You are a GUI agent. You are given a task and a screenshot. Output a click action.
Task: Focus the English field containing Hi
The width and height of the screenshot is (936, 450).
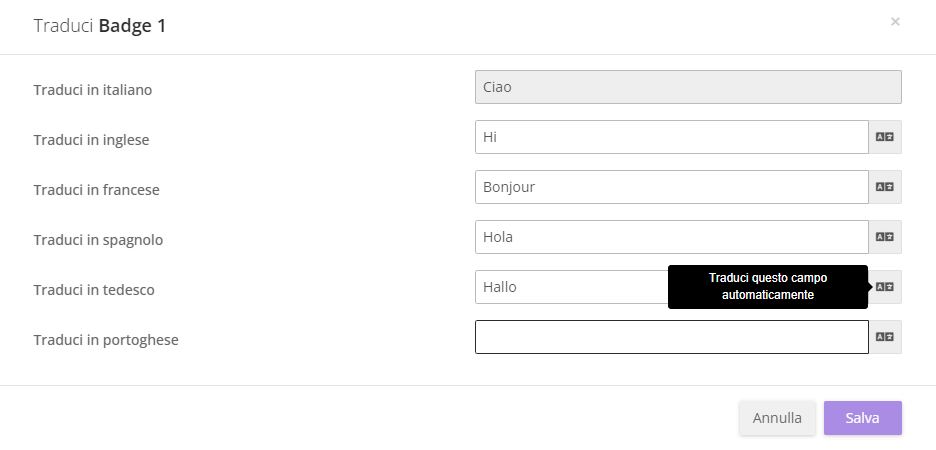point(671,137)
